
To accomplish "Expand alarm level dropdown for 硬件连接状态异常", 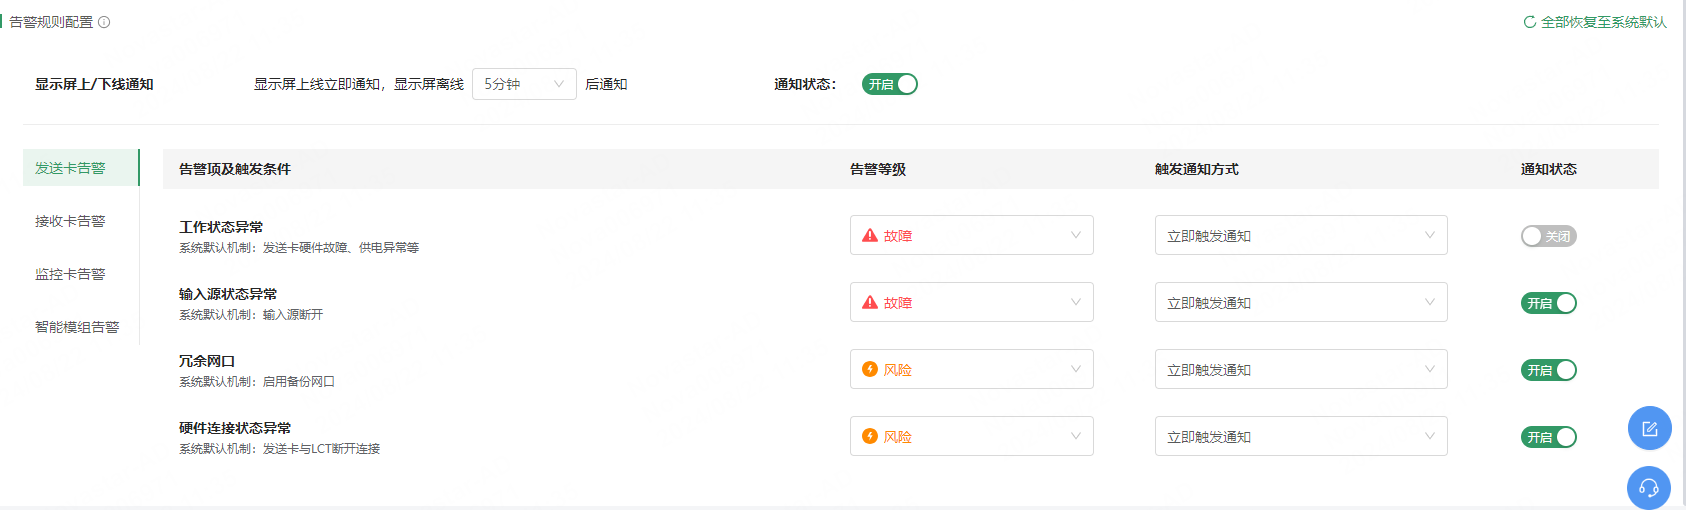I will click(x=971, y=436).
